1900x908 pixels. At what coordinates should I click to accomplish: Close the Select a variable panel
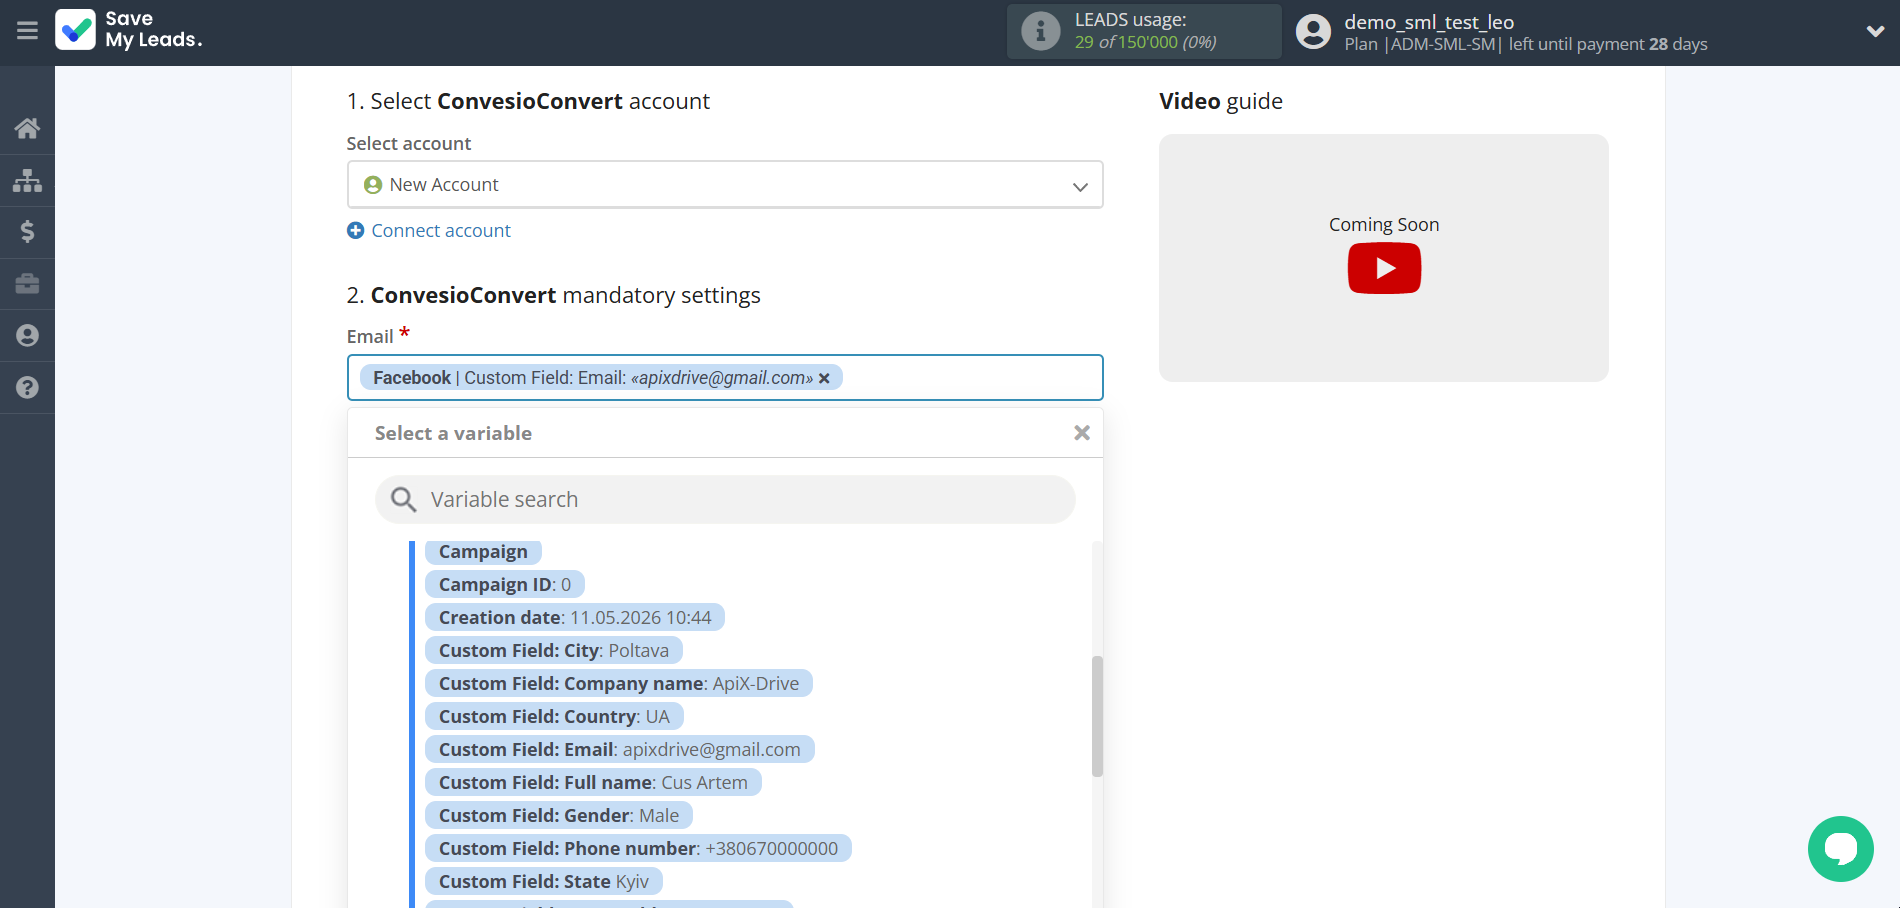(x=1081, y=433)
